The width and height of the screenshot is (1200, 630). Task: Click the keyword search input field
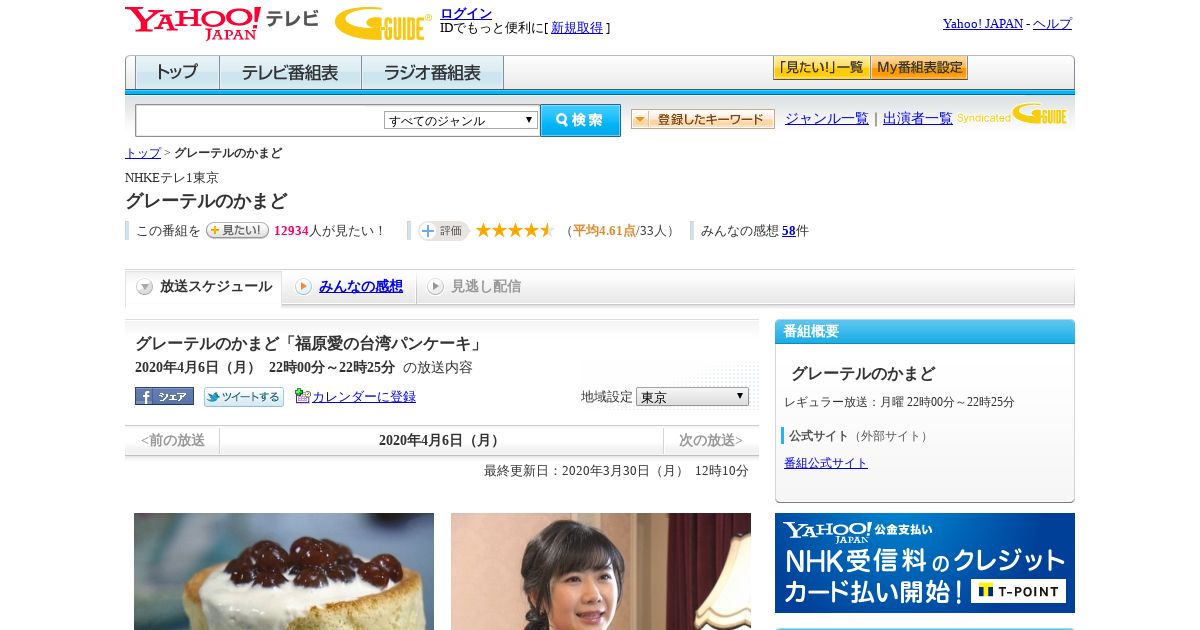260,120
